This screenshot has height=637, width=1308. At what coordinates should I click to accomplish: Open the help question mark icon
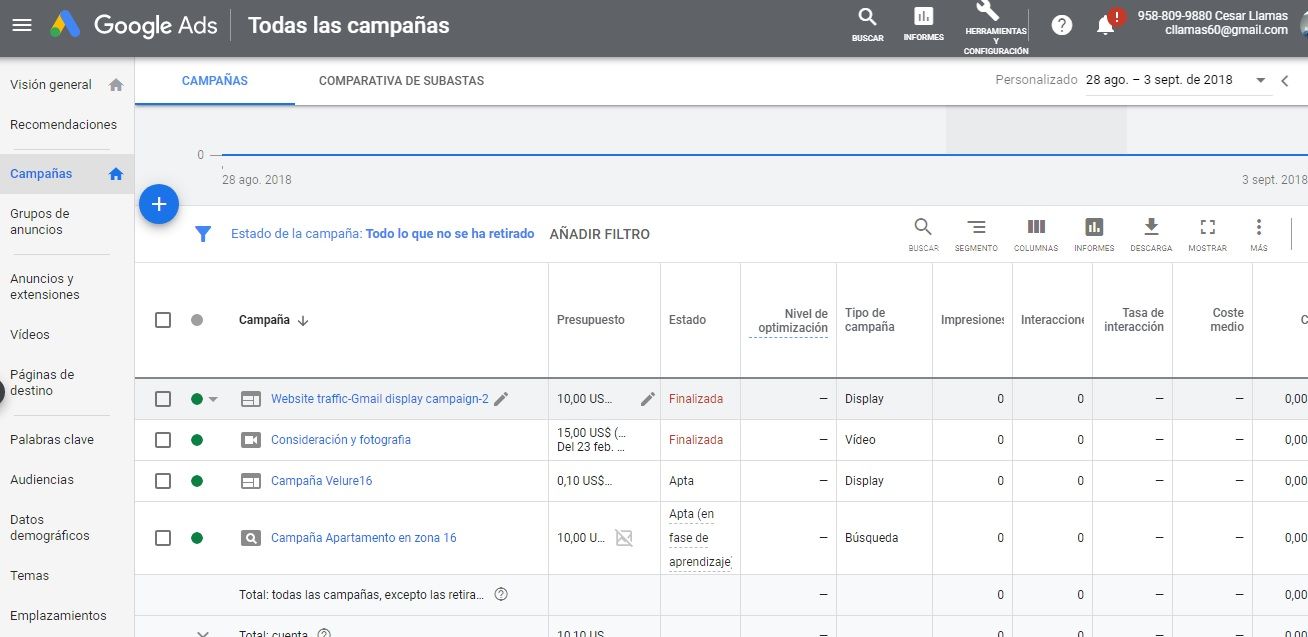[x=1062, y=25]
